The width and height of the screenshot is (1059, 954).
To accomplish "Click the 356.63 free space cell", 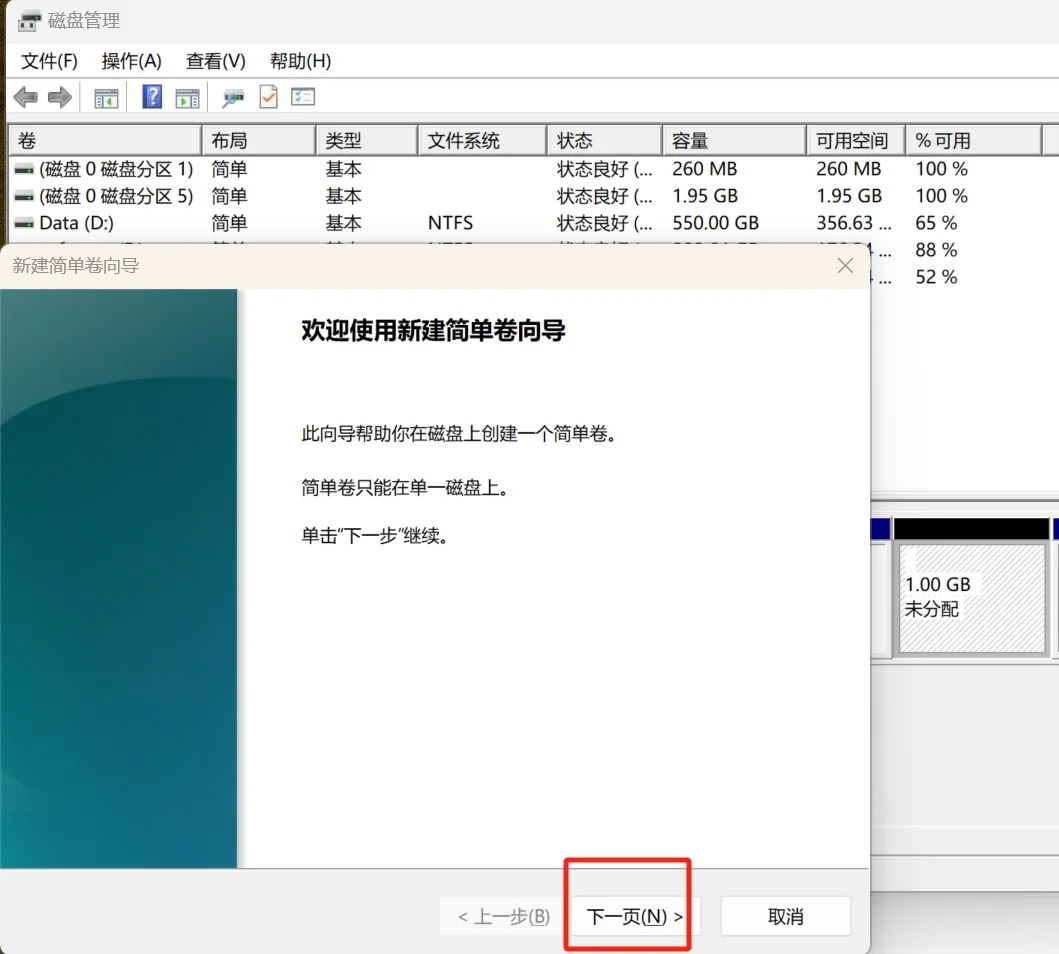I will [x=854, y=223].
